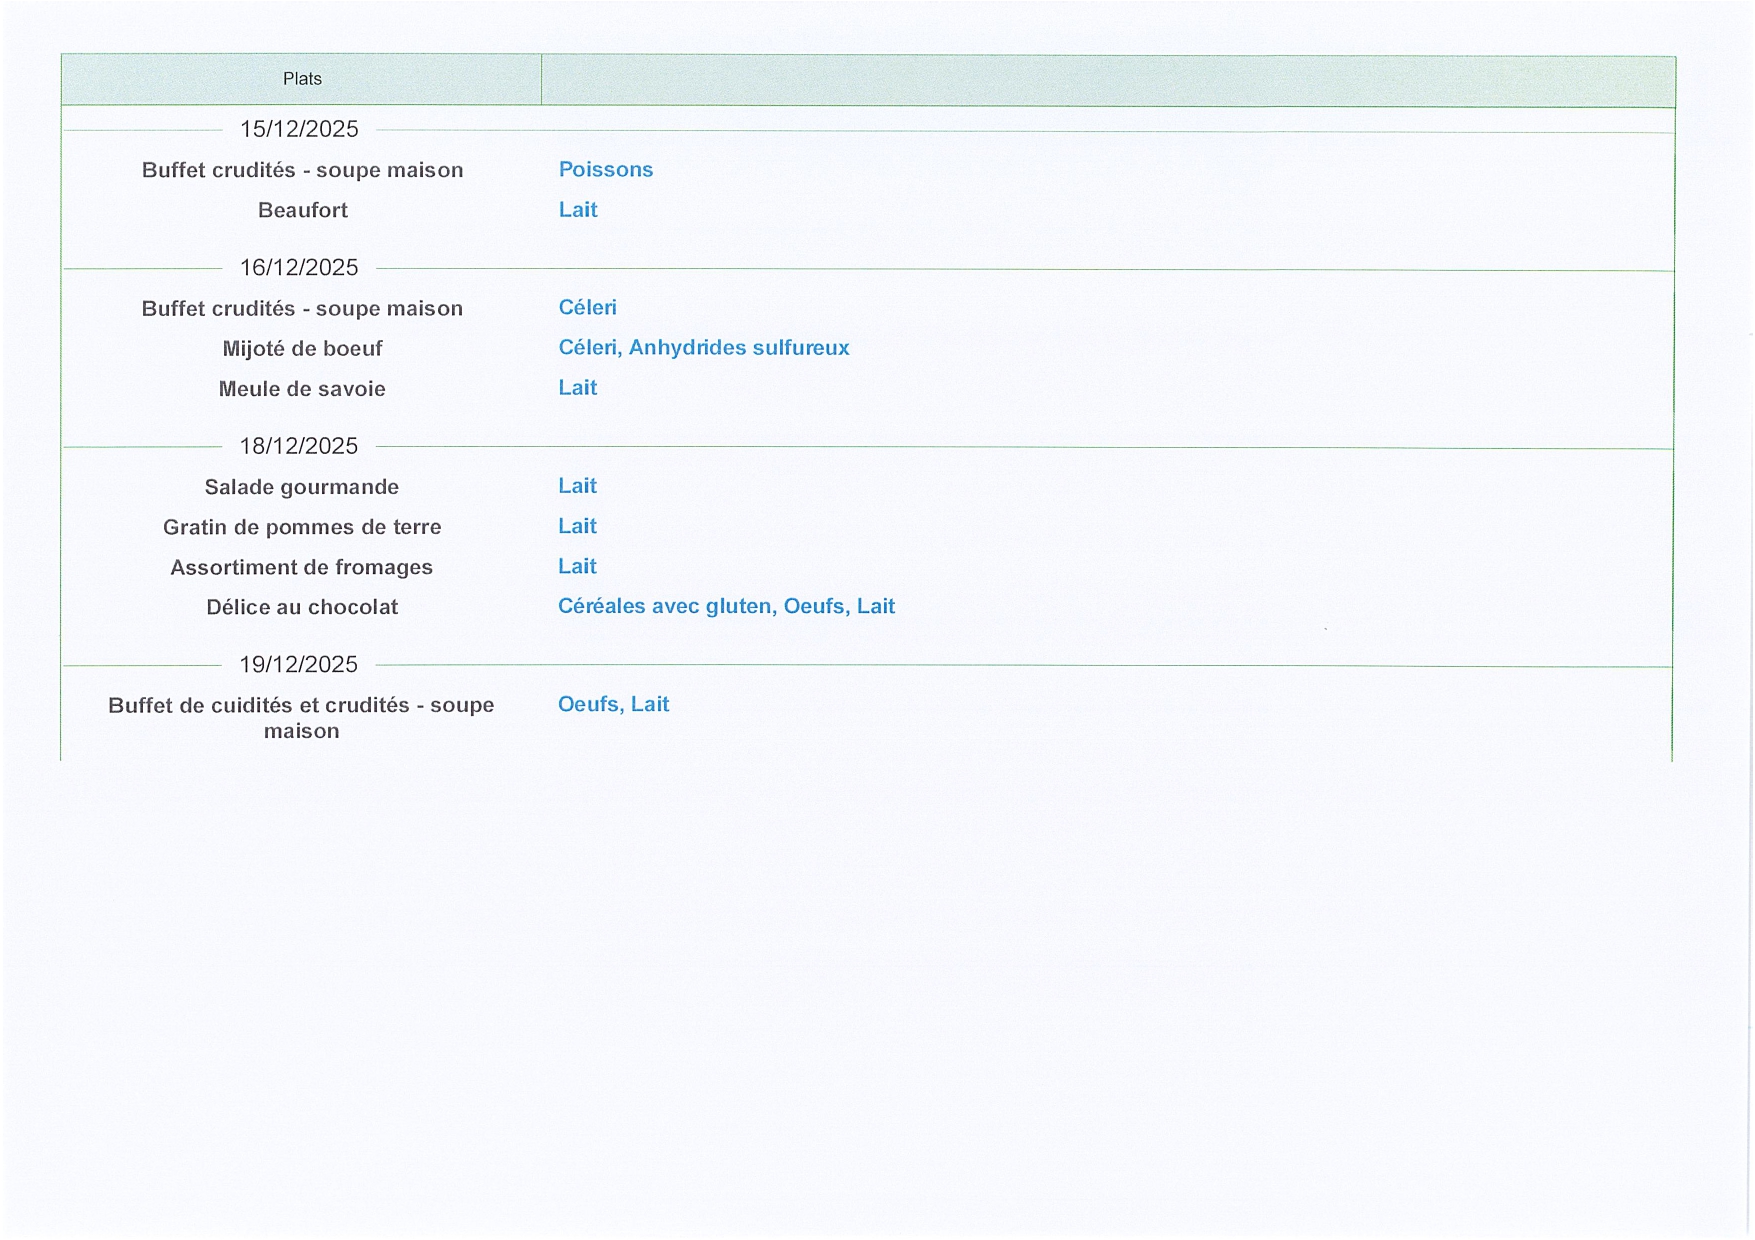This screenshot has height=1240, width=1755.
Task: Select the "Meule de savoie" dish
Action: 302,388
